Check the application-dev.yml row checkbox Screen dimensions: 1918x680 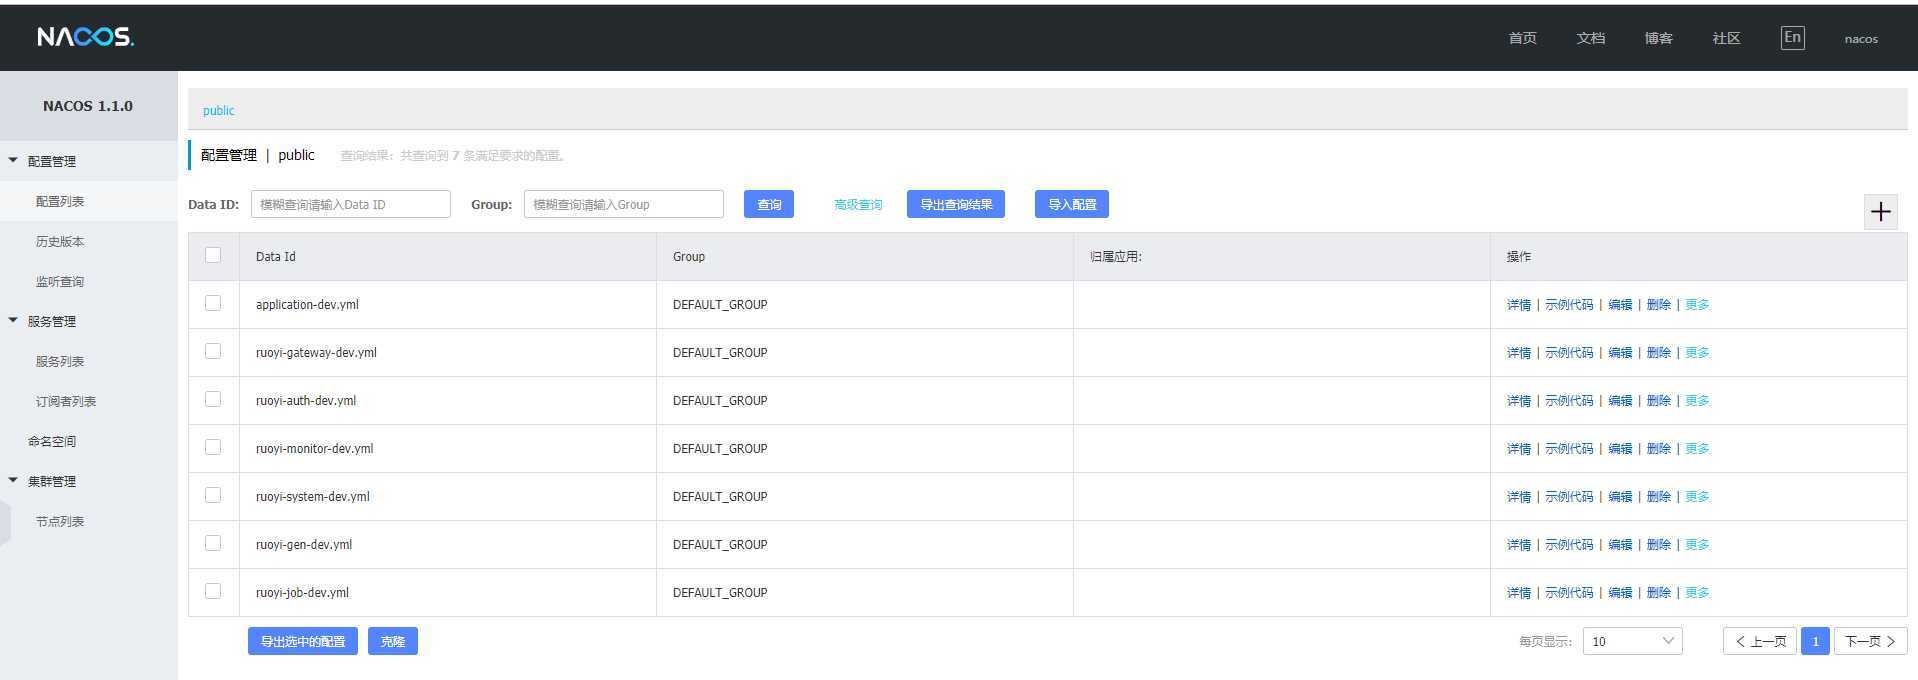click(x=213, y=303)
